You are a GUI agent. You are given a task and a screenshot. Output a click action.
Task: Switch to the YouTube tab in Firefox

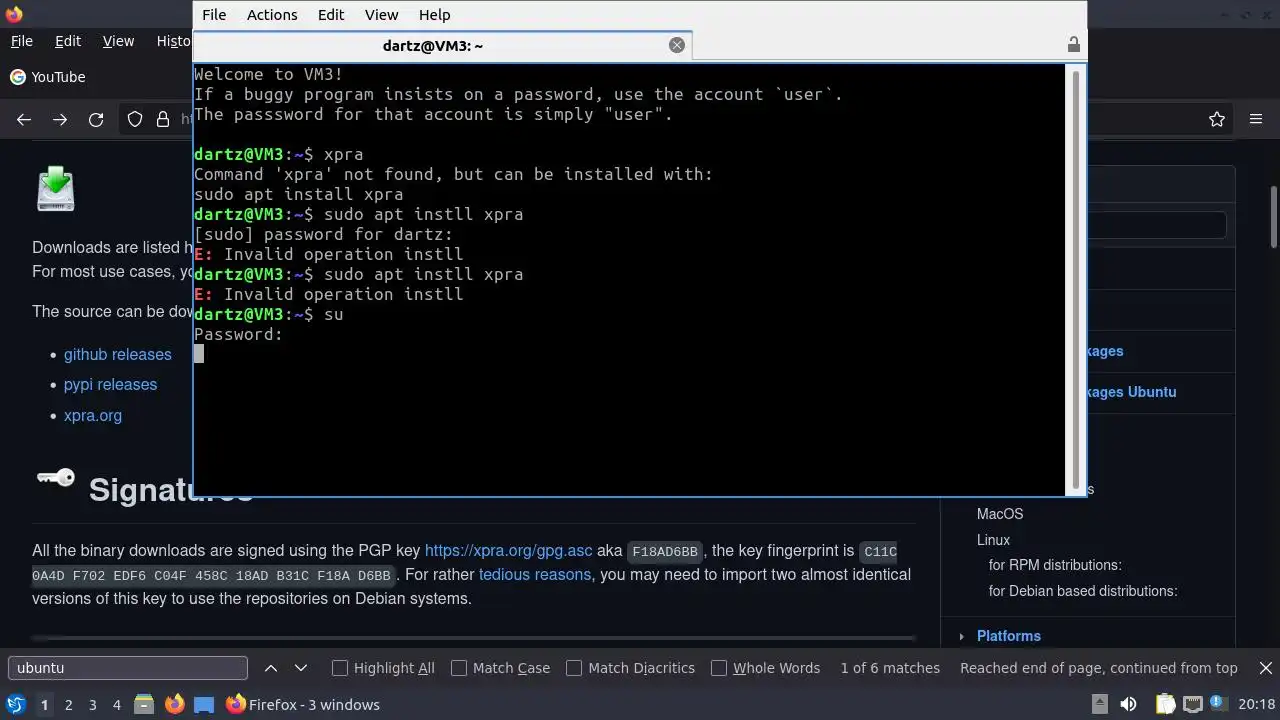pyautogui.click(x=48, y=77)
